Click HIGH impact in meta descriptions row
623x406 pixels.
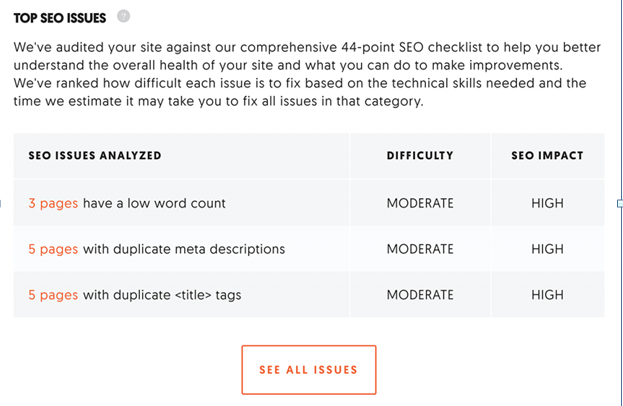click(x=548, y=249)
